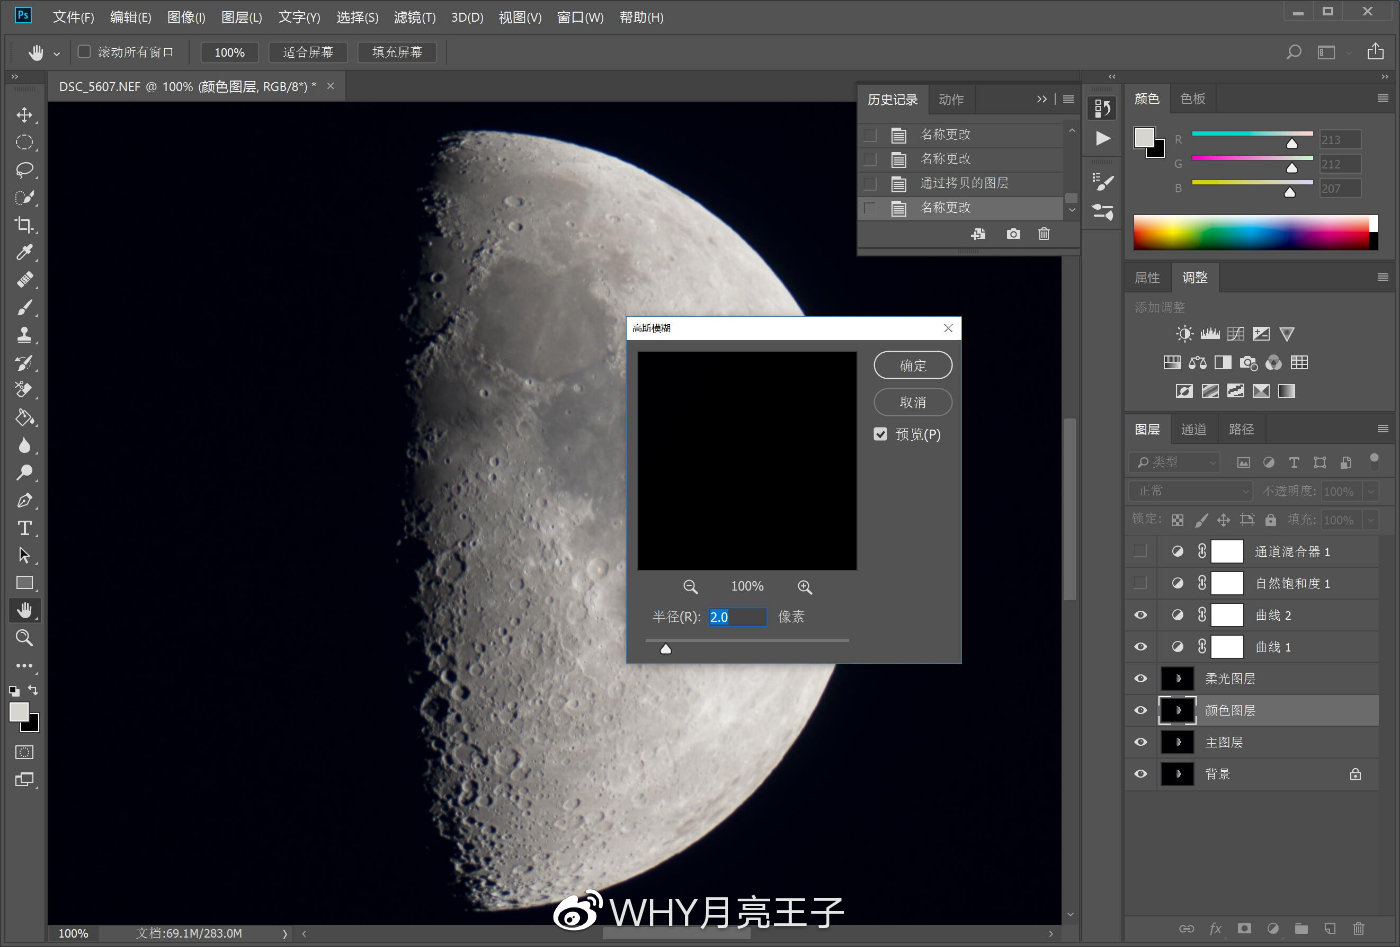Screen dimensions: 1400x947
Task: Open search icon in options bar
Action: click(x=1294, y=52)
